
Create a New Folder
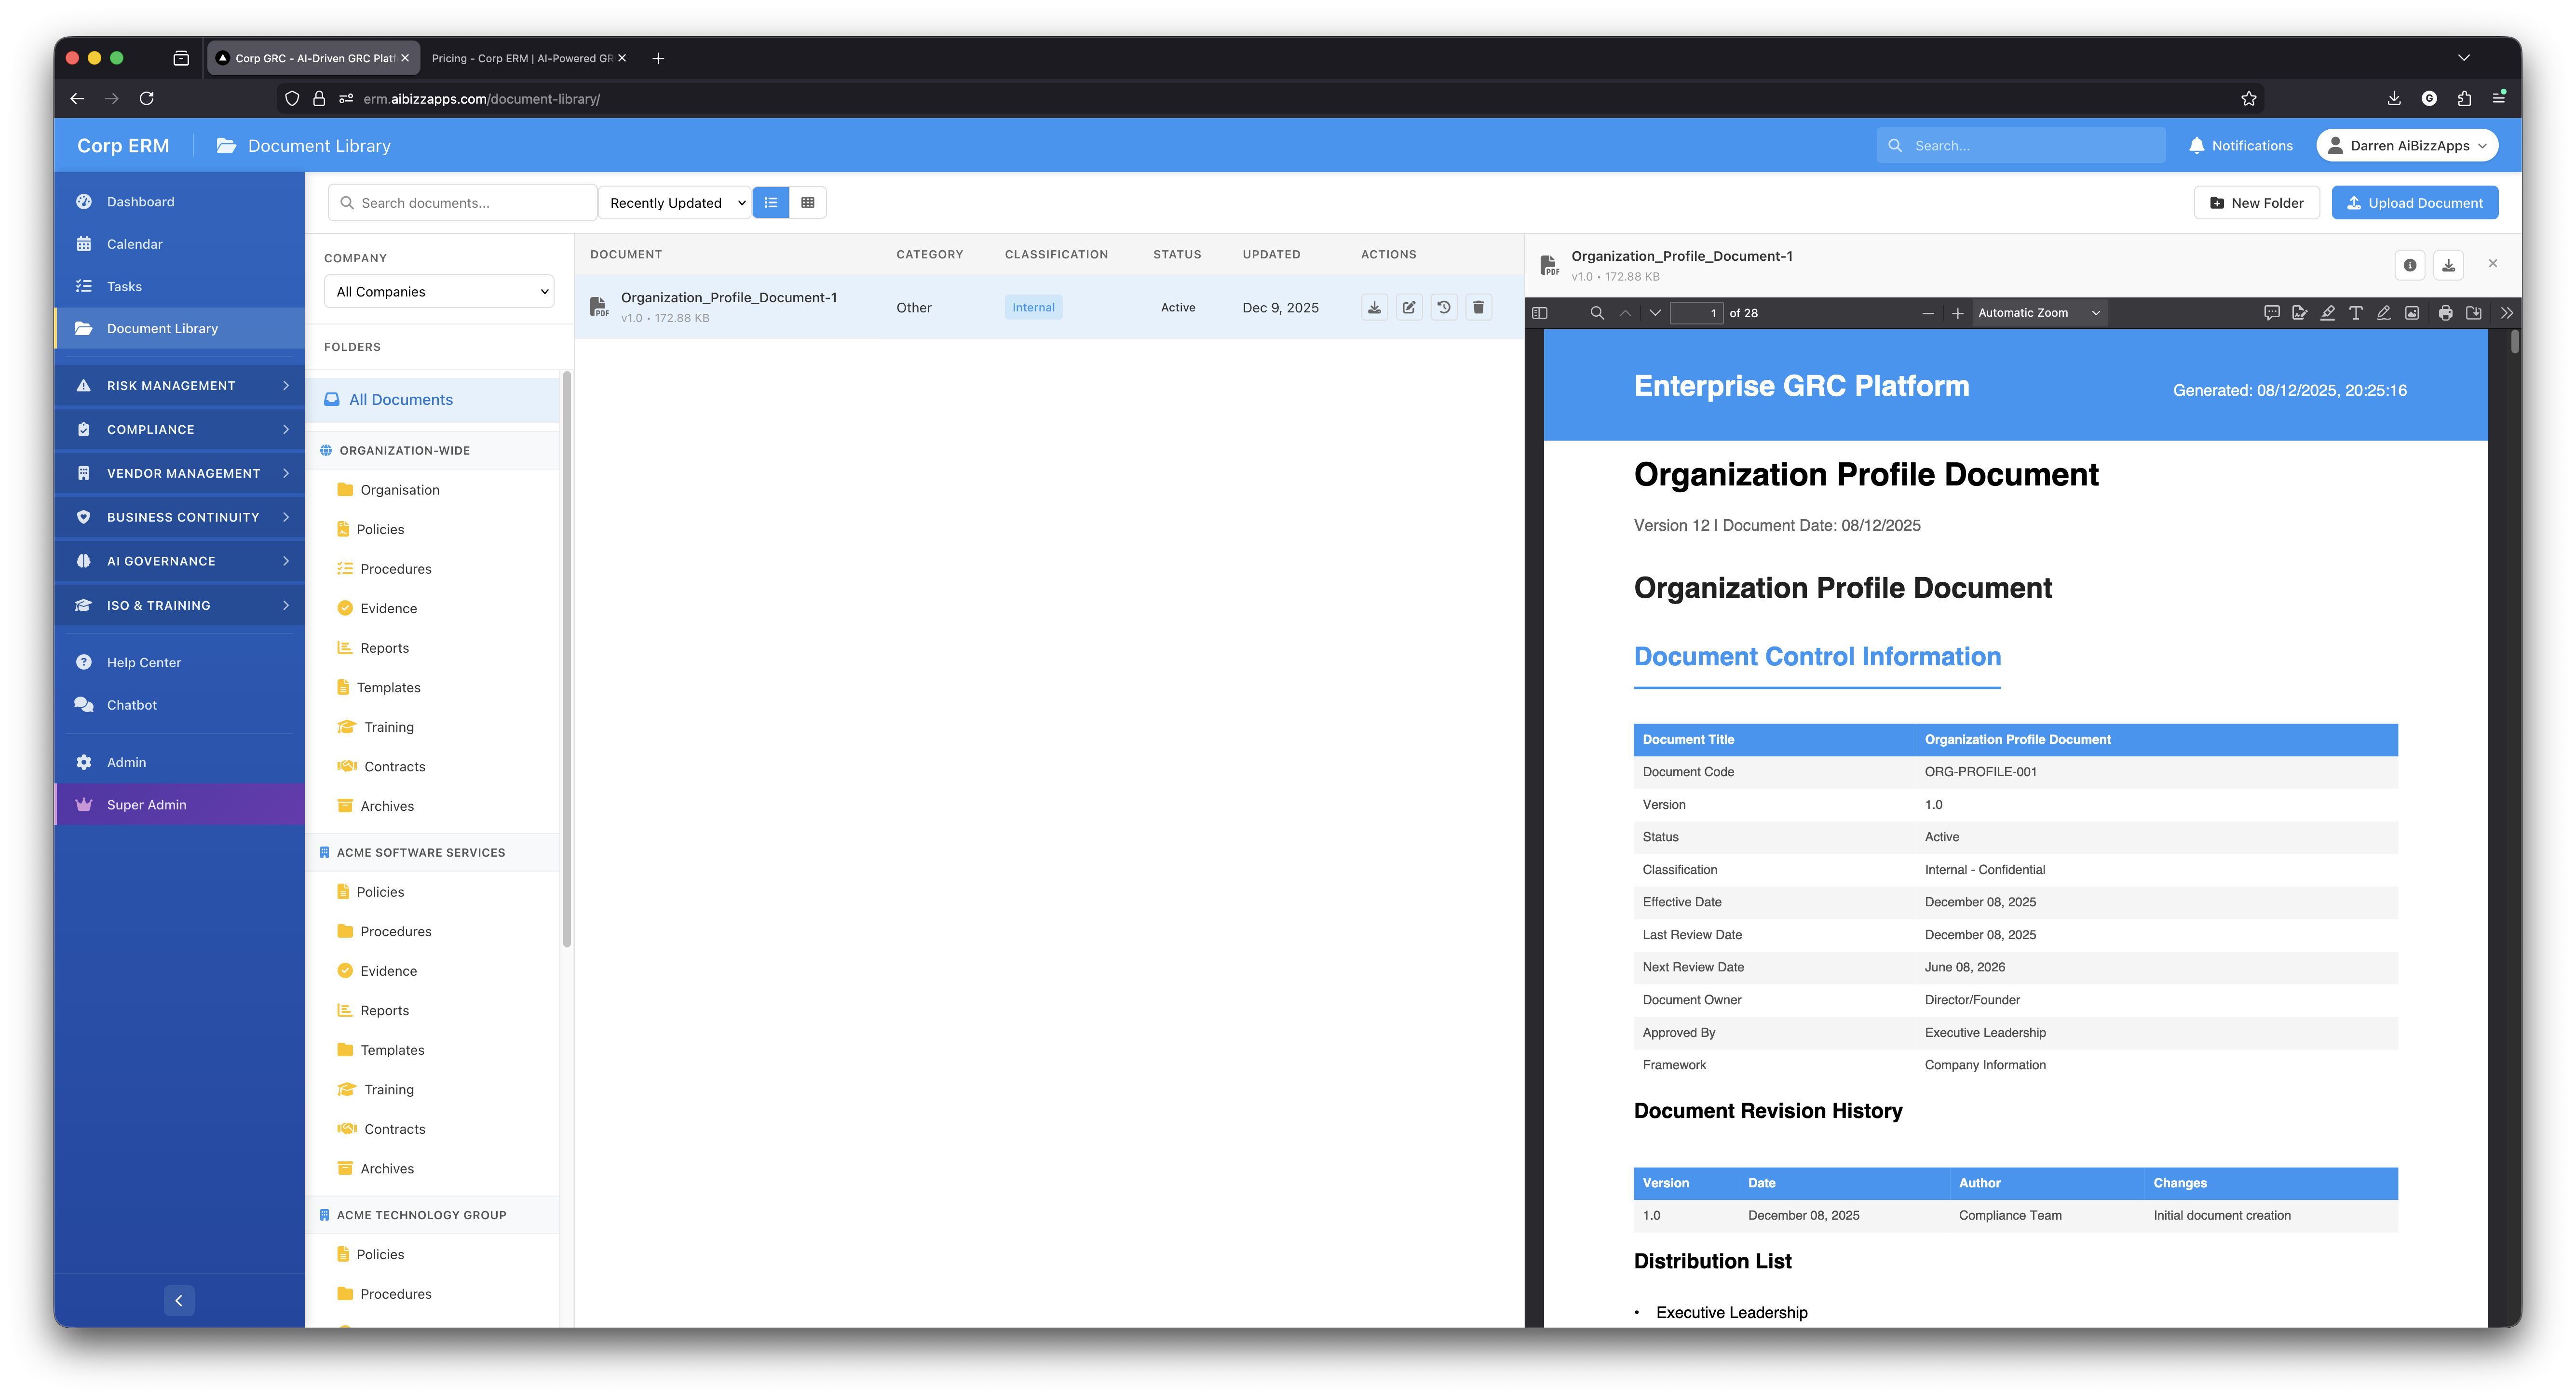tap(2256, 202)
